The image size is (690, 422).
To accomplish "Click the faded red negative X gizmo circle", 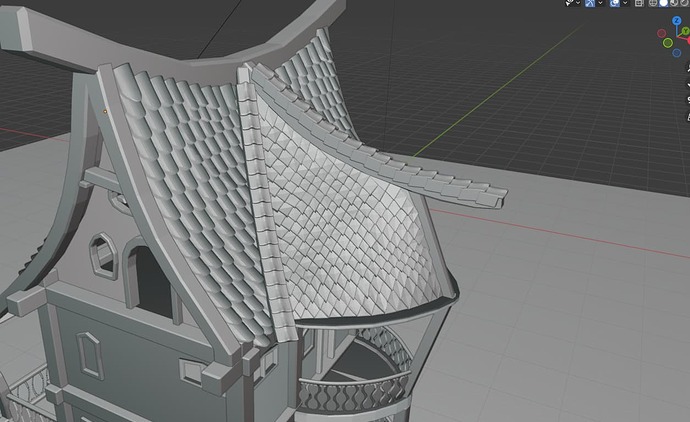I will (661, 33).
